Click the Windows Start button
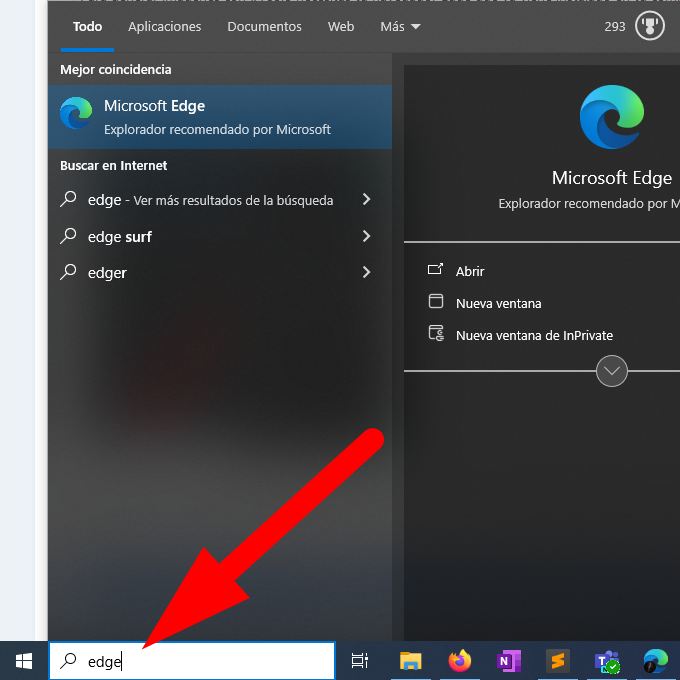The image size is (680, 680). pos(23,661)
